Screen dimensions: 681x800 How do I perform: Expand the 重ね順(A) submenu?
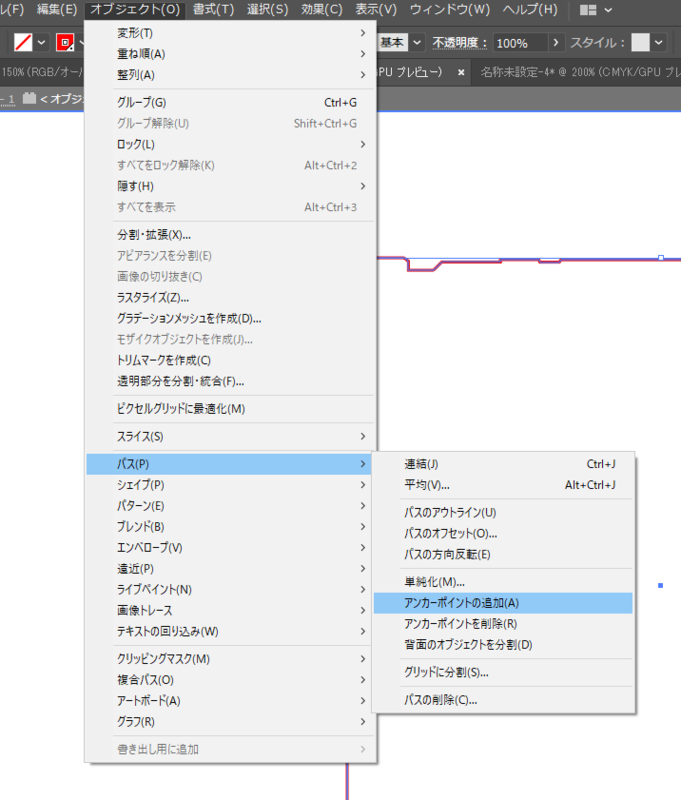point(231,54)
